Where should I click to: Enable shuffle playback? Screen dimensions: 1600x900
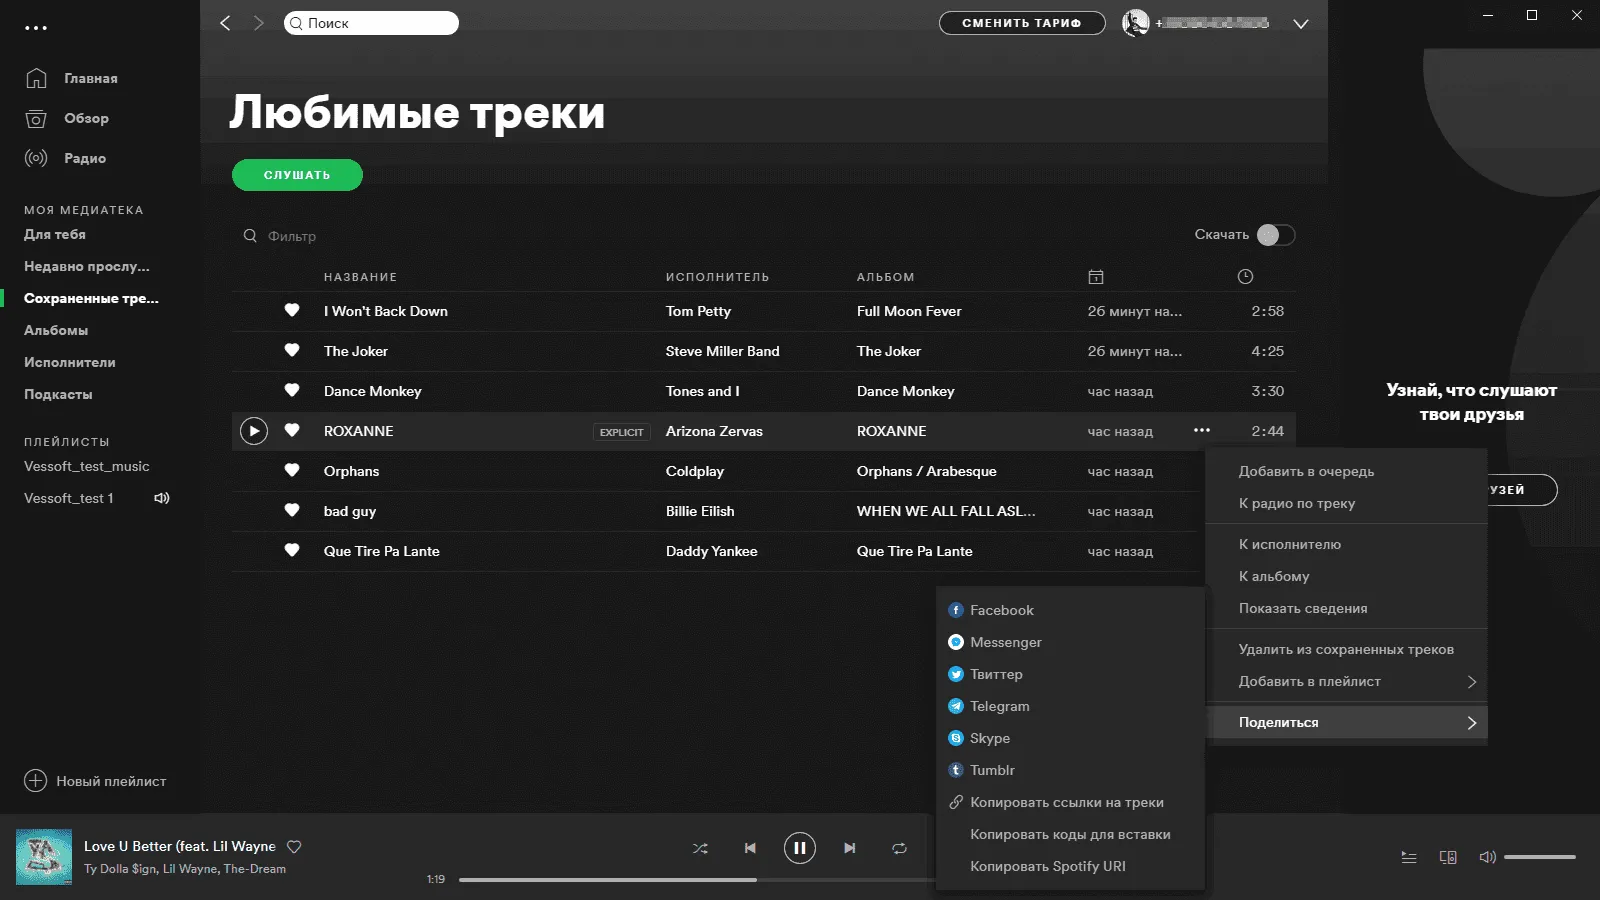click(700, 848)
